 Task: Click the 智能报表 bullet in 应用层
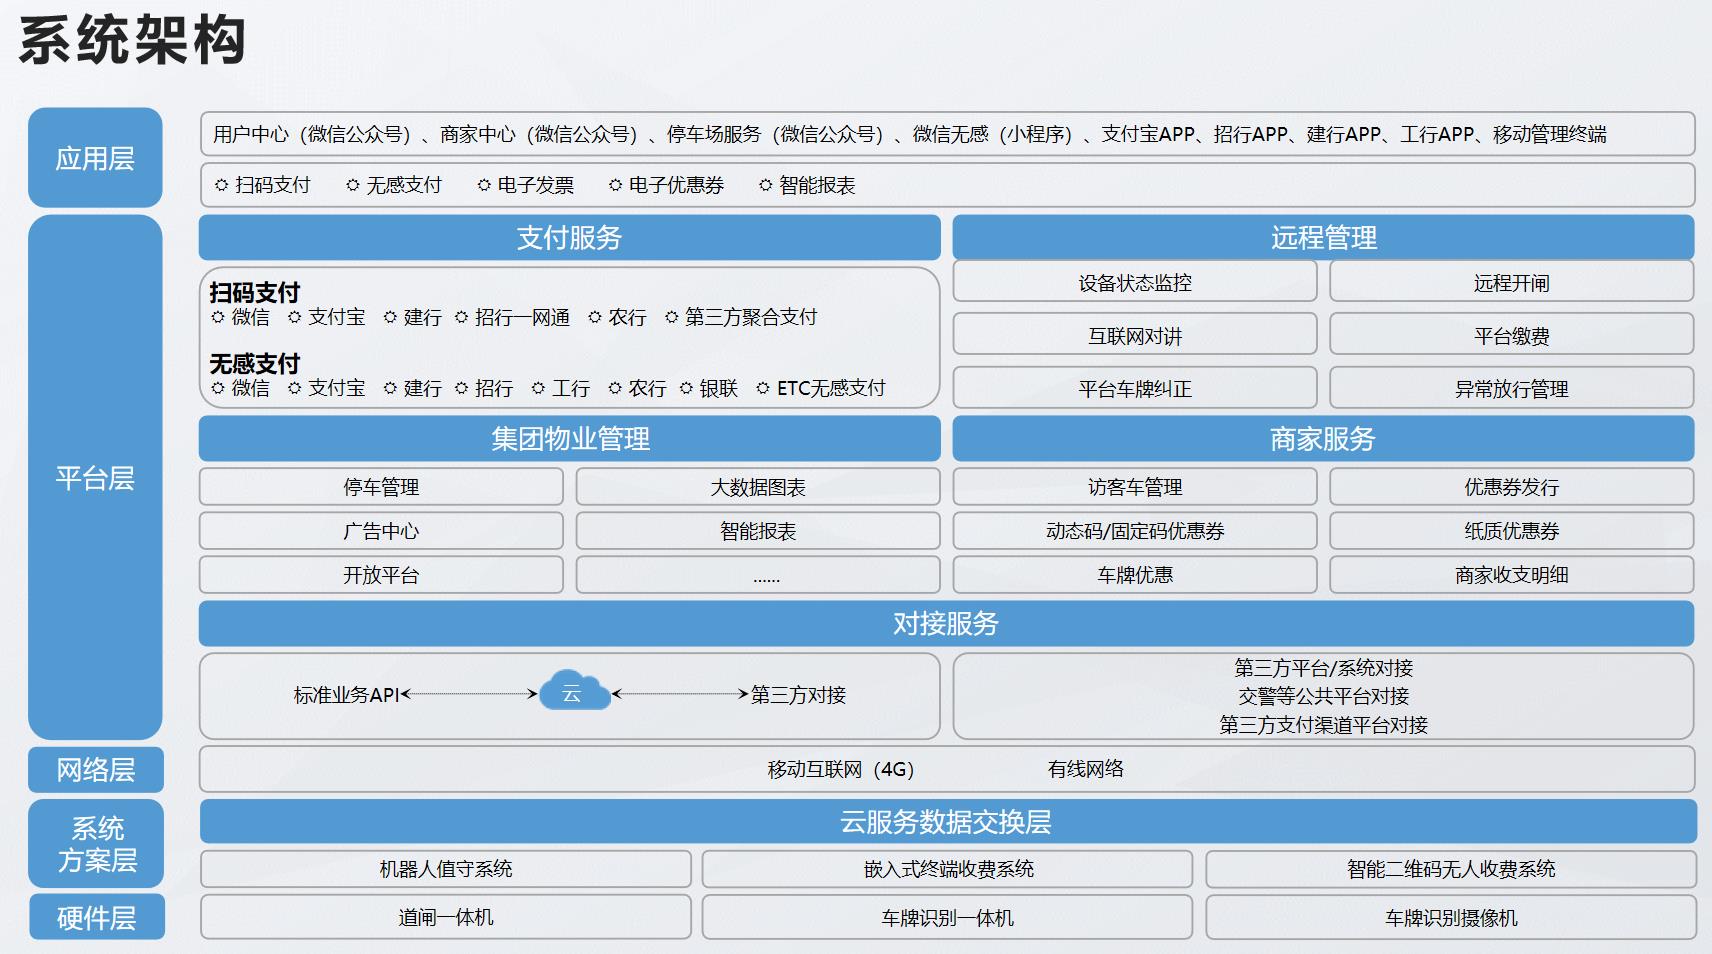[x=807, y=185]
